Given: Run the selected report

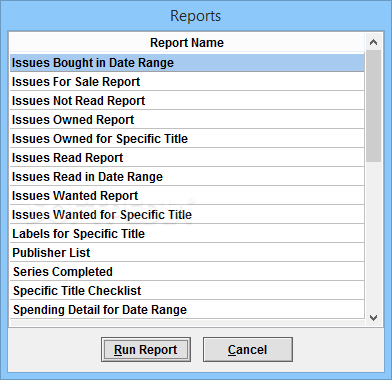Looking at the screenshot, I should click(x=146, y=350).
